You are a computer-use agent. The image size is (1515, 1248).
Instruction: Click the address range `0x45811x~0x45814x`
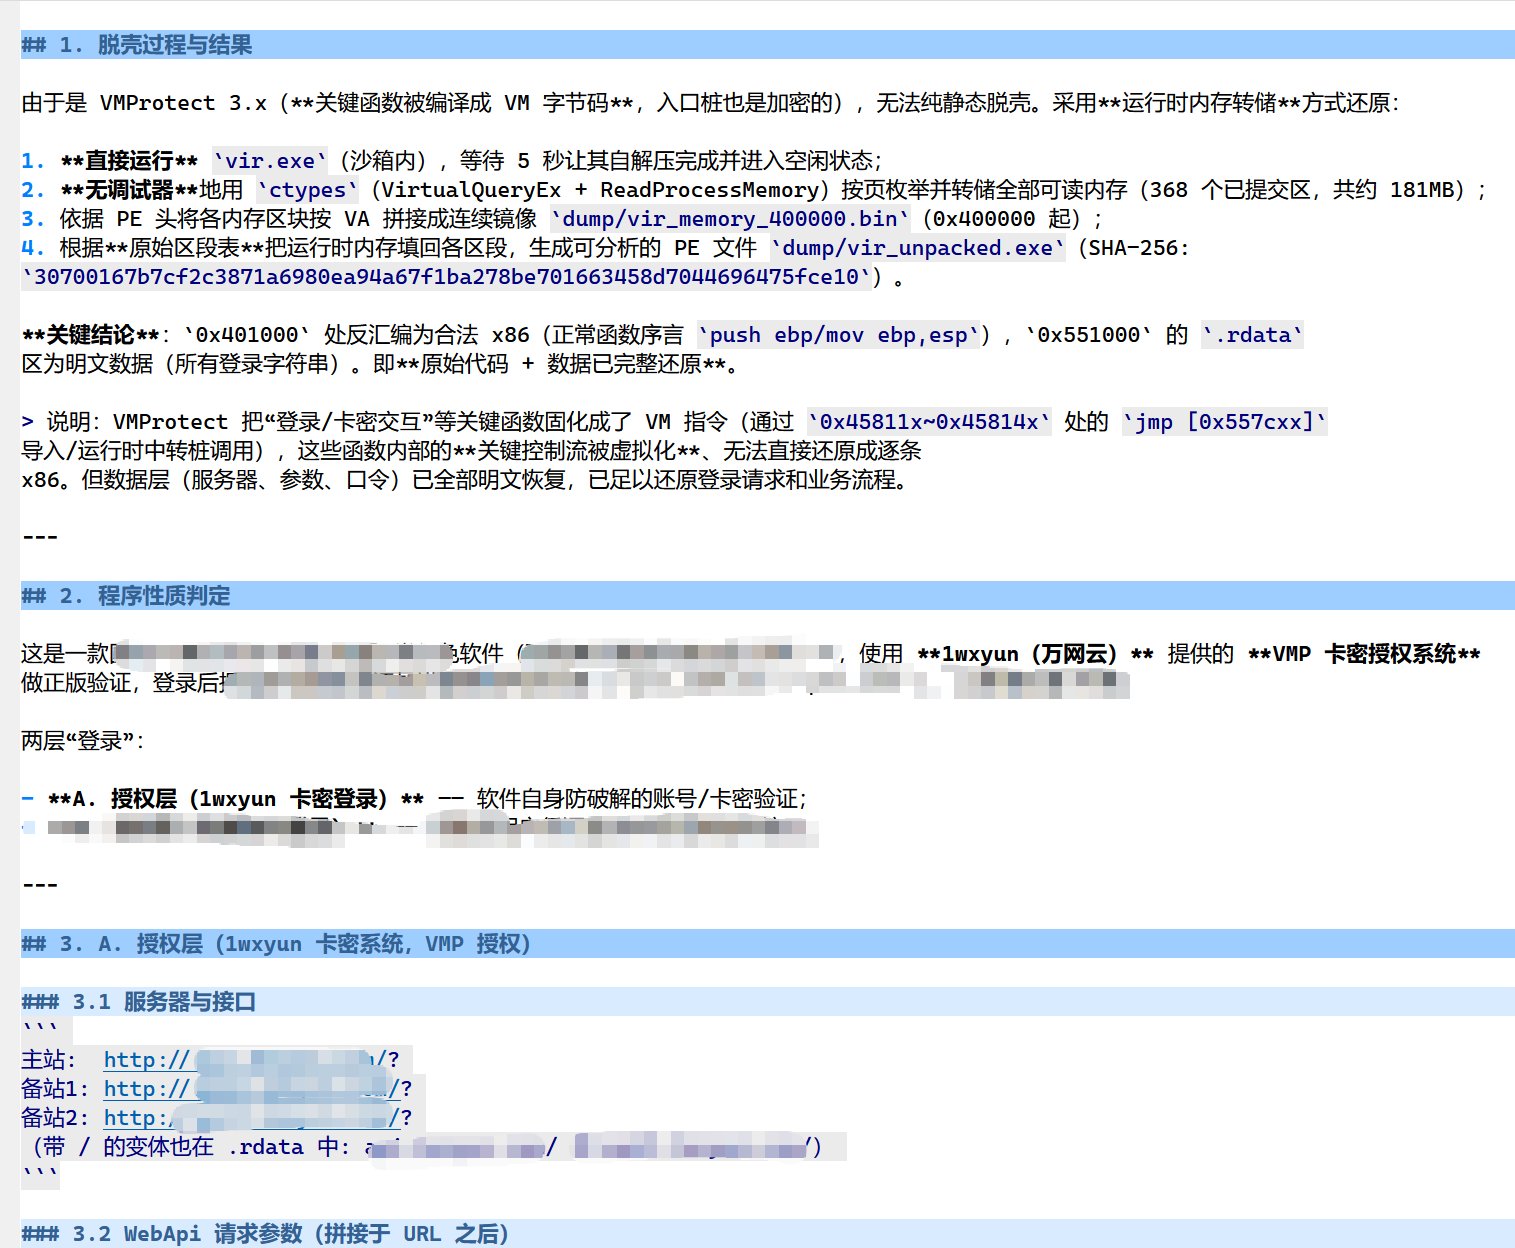pyautogui.click(x=929, y=422)
